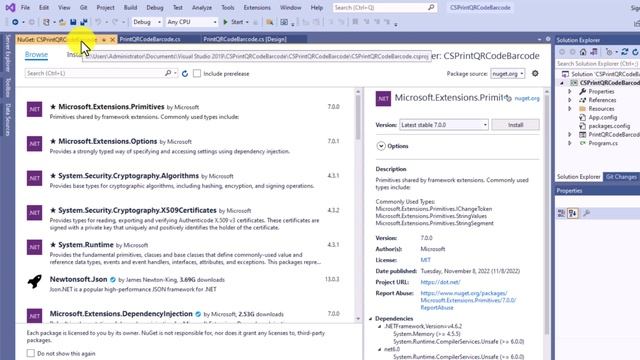This screenshot has width=640, height=360.
Task: Expand the Options section
Action: pos(381,146)
